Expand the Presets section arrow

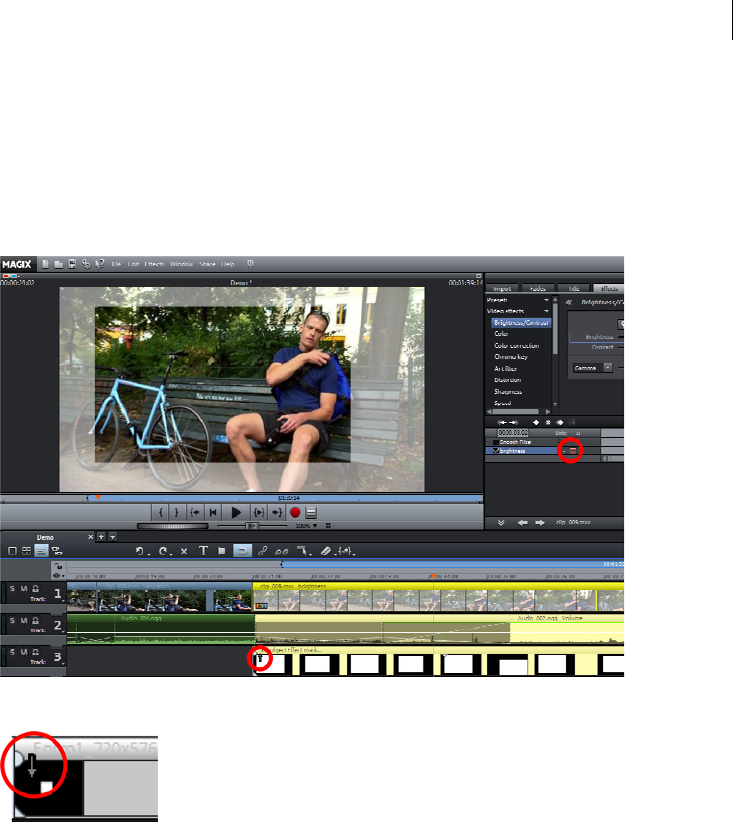[546, 300]
